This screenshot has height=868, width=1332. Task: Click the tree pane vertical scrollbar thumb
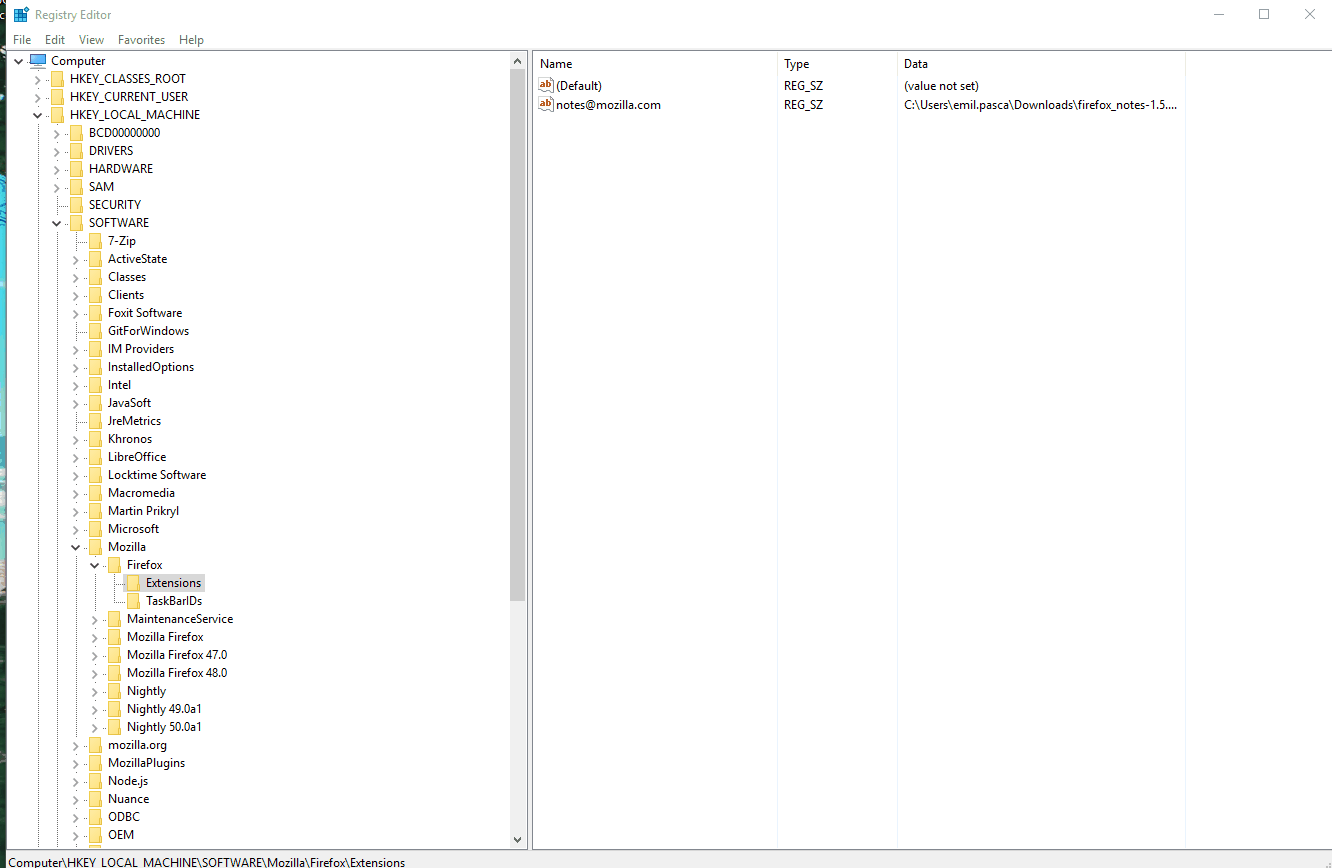(518, 335)
